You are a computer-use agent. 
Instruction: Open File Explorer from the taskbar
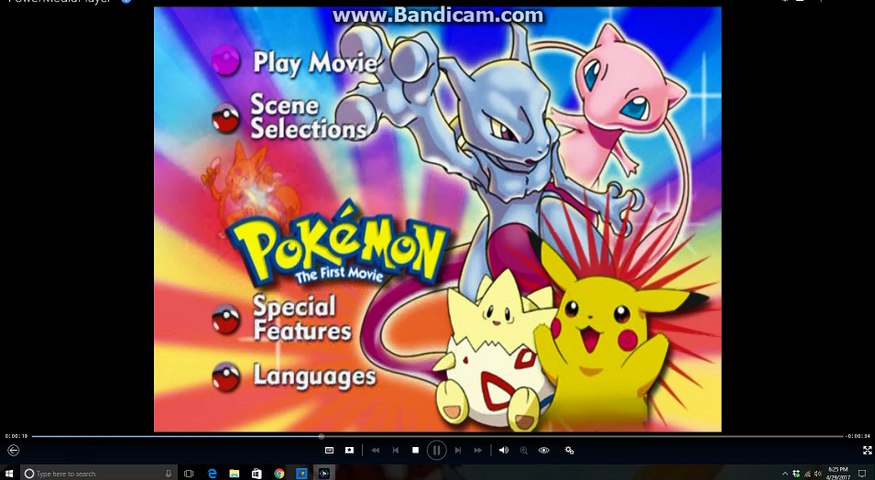click(x=234, y=473)
